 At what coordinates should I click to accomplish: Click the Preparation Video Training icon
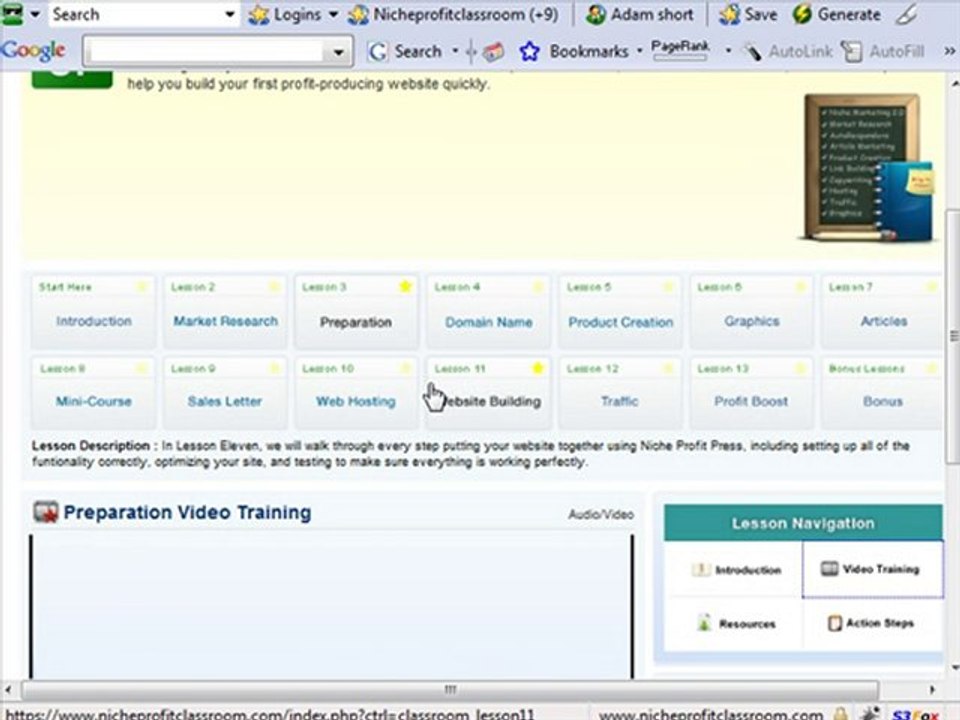(45, 512)
